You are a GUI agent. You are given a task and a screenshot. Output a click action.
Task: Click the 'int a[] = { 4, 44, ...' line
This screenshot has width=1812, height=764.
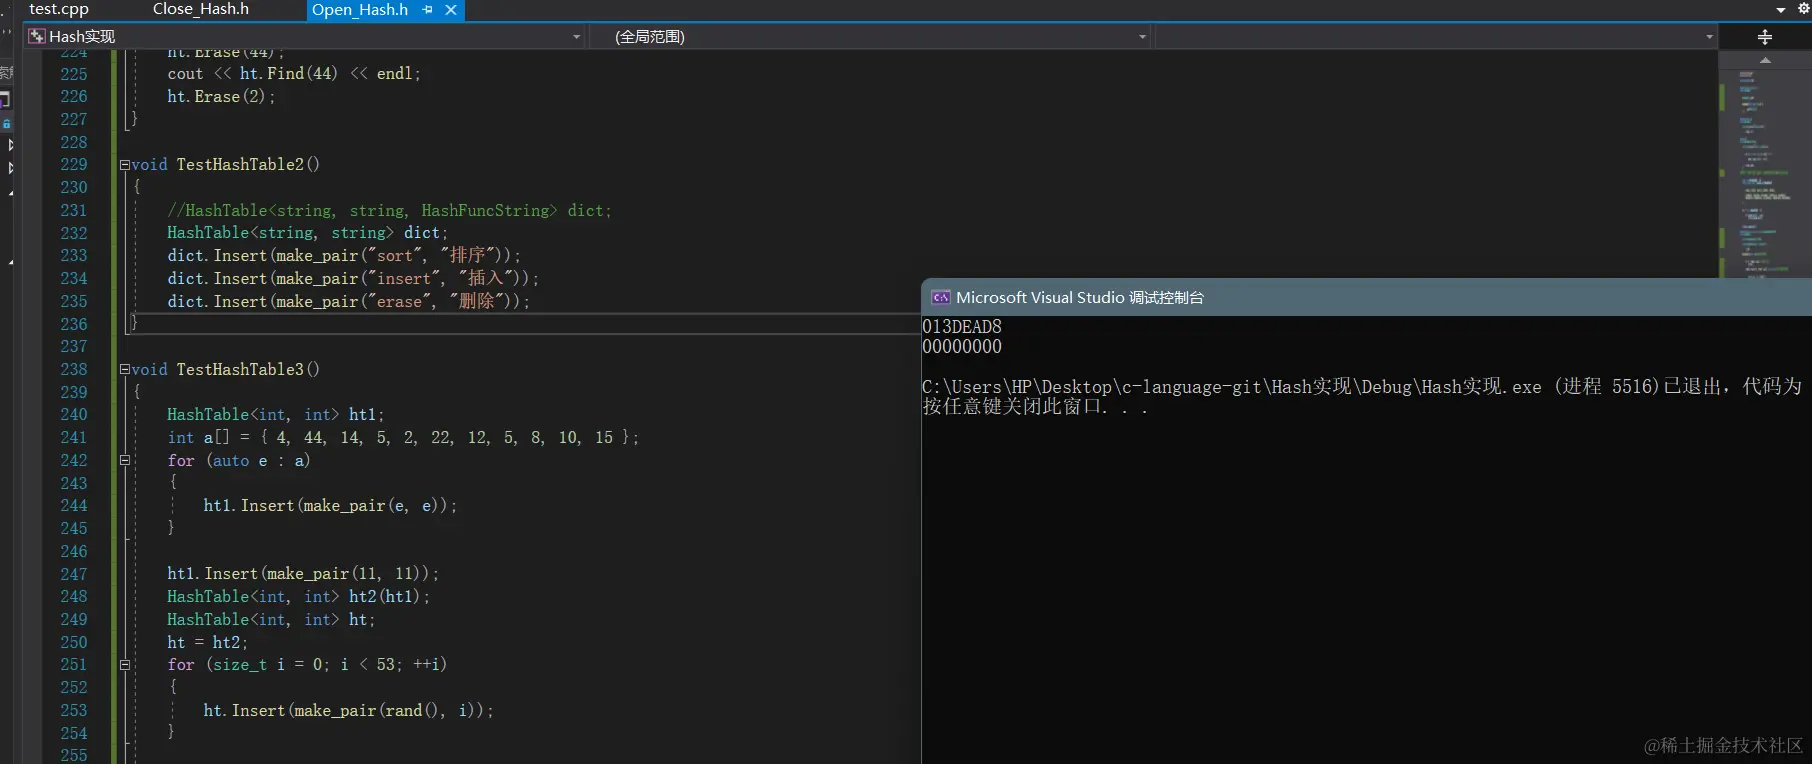(x=403, y=438)
